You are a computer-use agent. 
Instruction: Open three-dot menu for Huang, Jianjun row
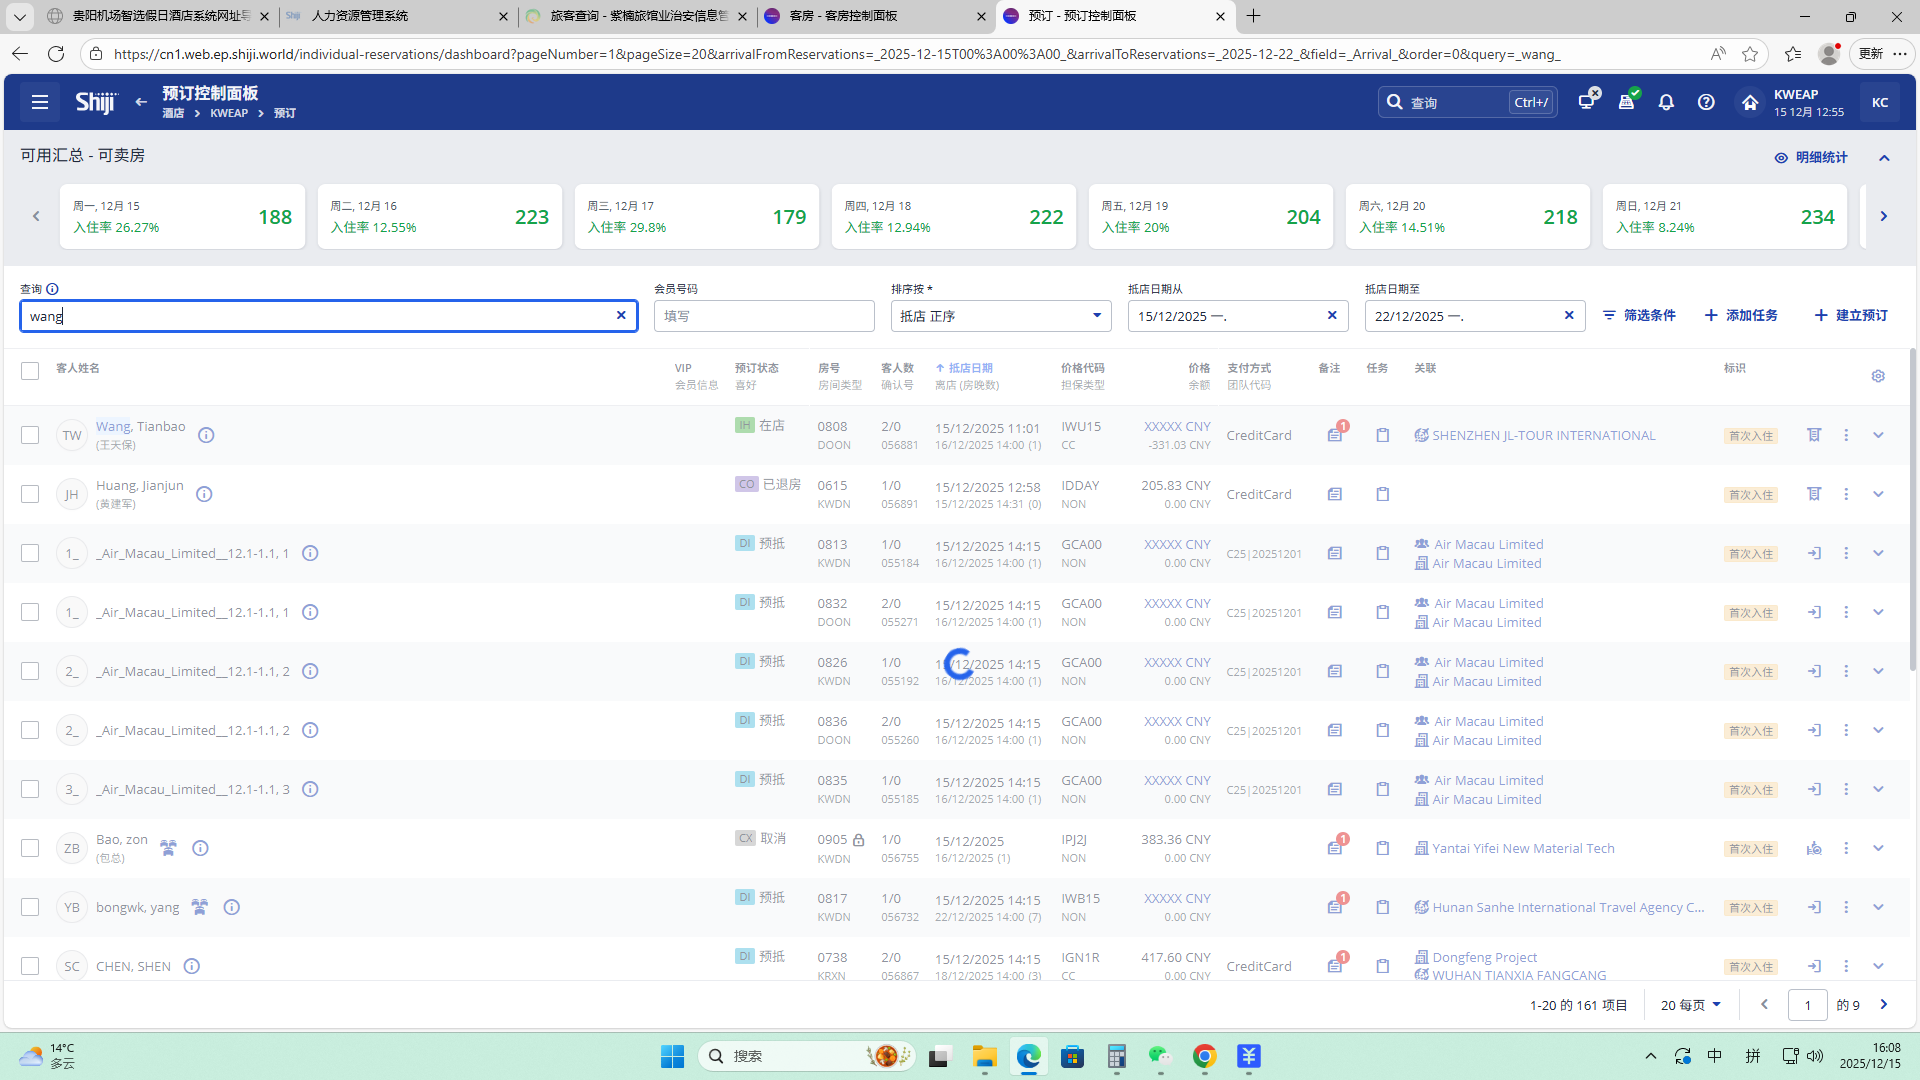[x=1846, y=494]
